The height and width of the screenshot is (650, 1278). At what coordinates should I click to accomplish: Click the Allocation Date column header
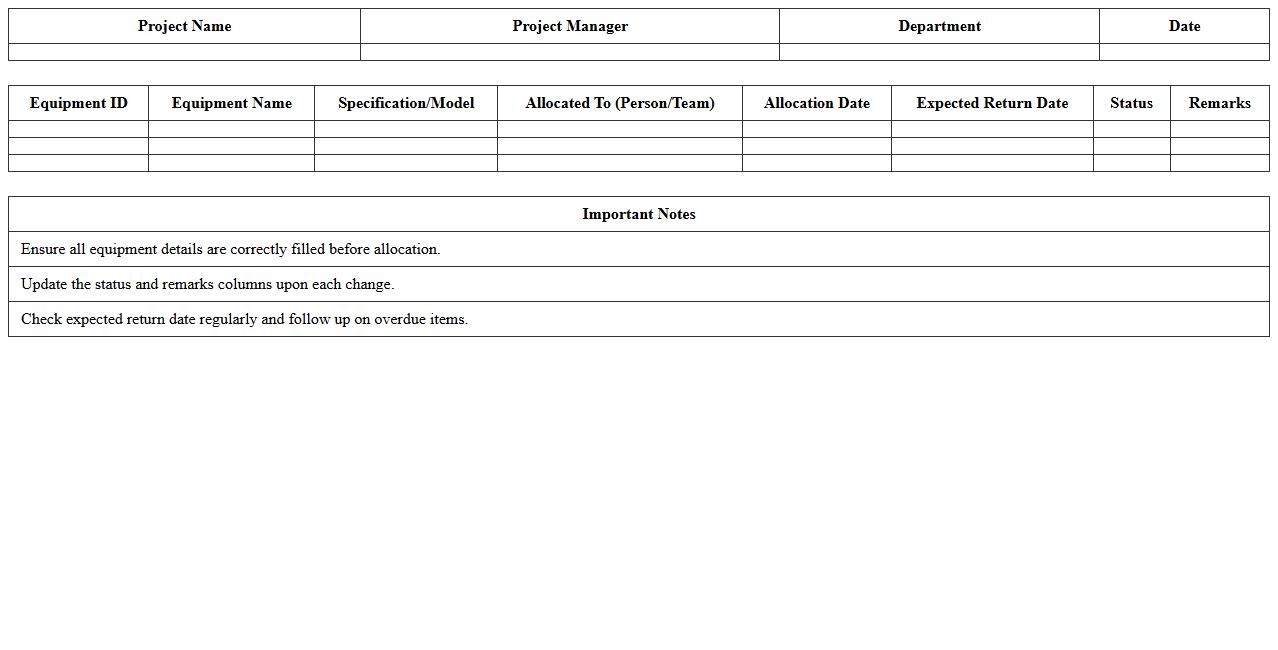[x=816, y=103]
